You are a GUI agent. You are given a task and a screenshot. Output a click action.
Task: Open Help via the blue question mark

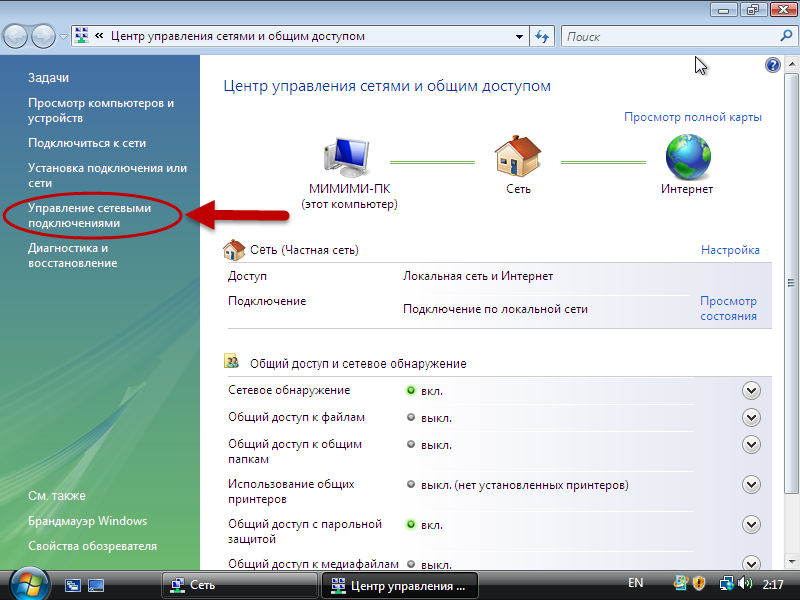(x=772, y=65)
